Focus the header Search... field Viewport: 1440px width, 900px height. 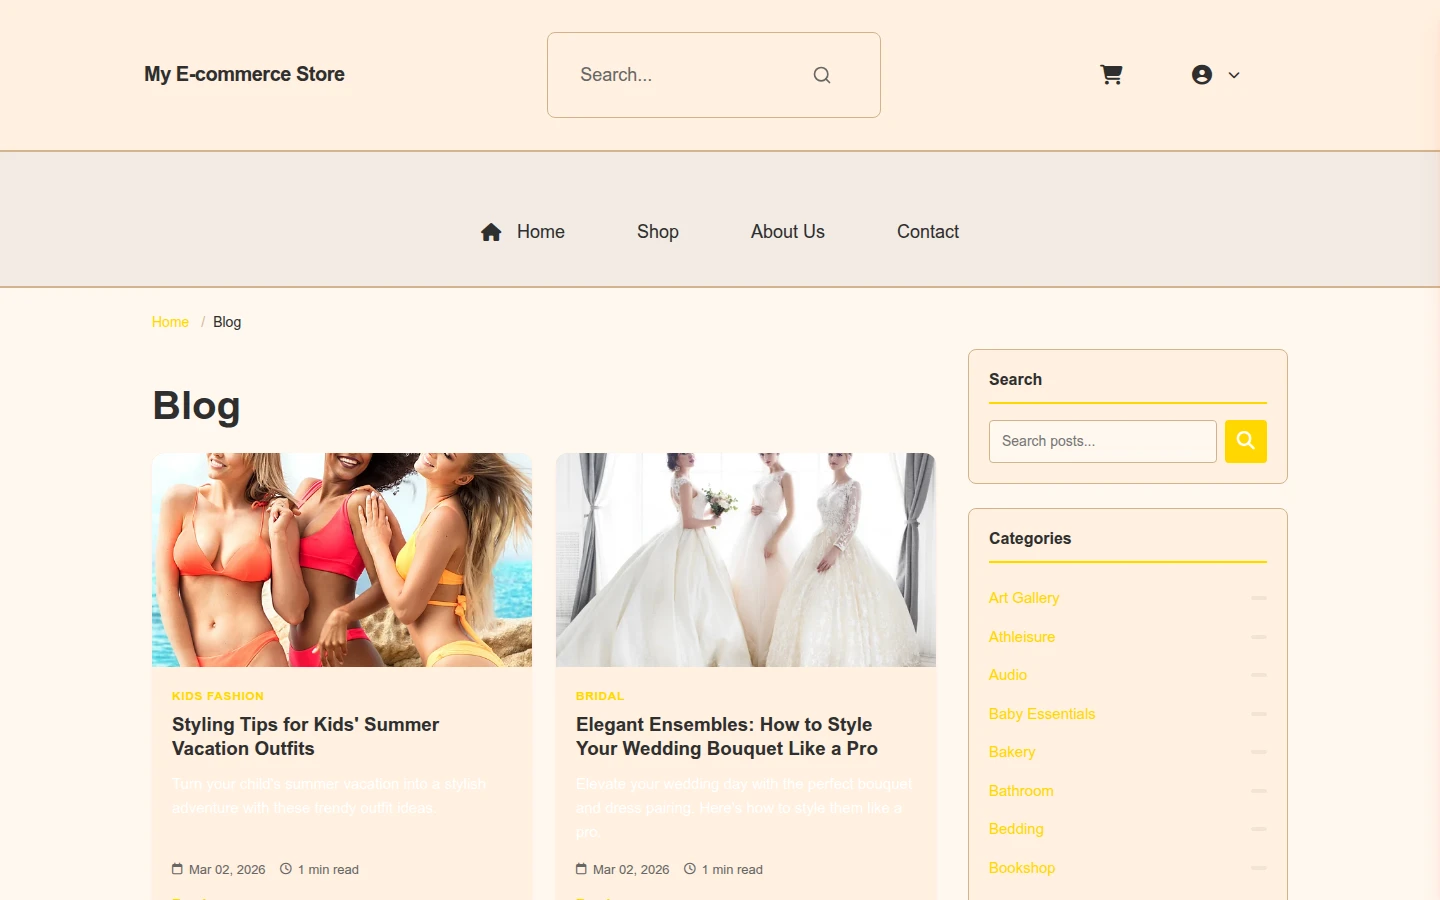coord(690,75)
